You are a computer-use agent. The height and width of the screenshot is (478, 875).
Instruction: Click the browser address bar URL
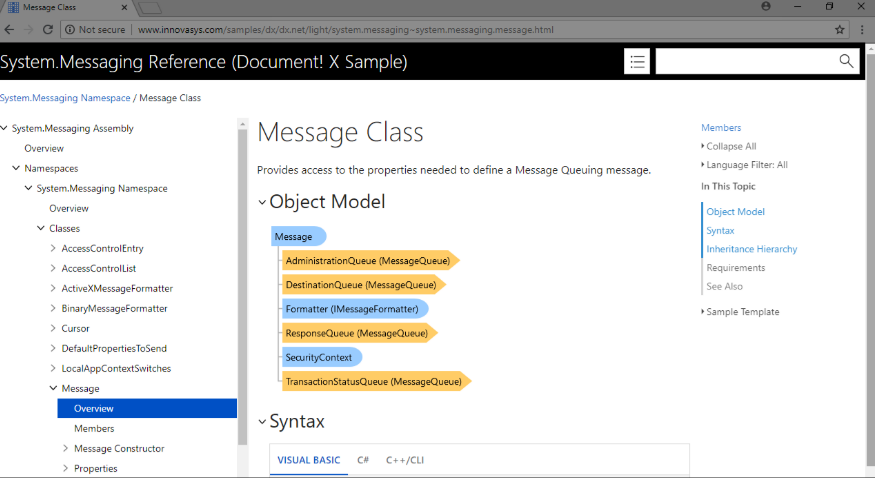(346, 30)
